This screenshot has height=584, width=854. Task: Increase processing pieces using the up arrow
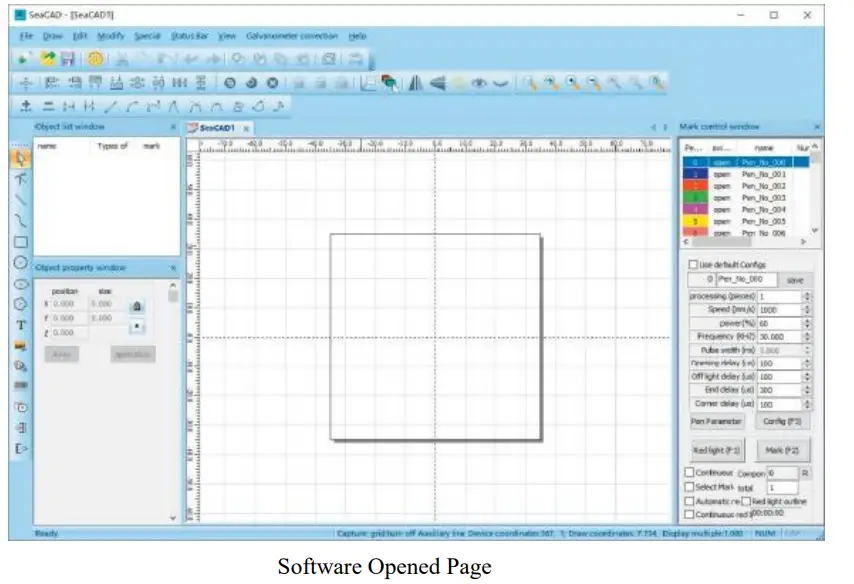coord(806,294)
